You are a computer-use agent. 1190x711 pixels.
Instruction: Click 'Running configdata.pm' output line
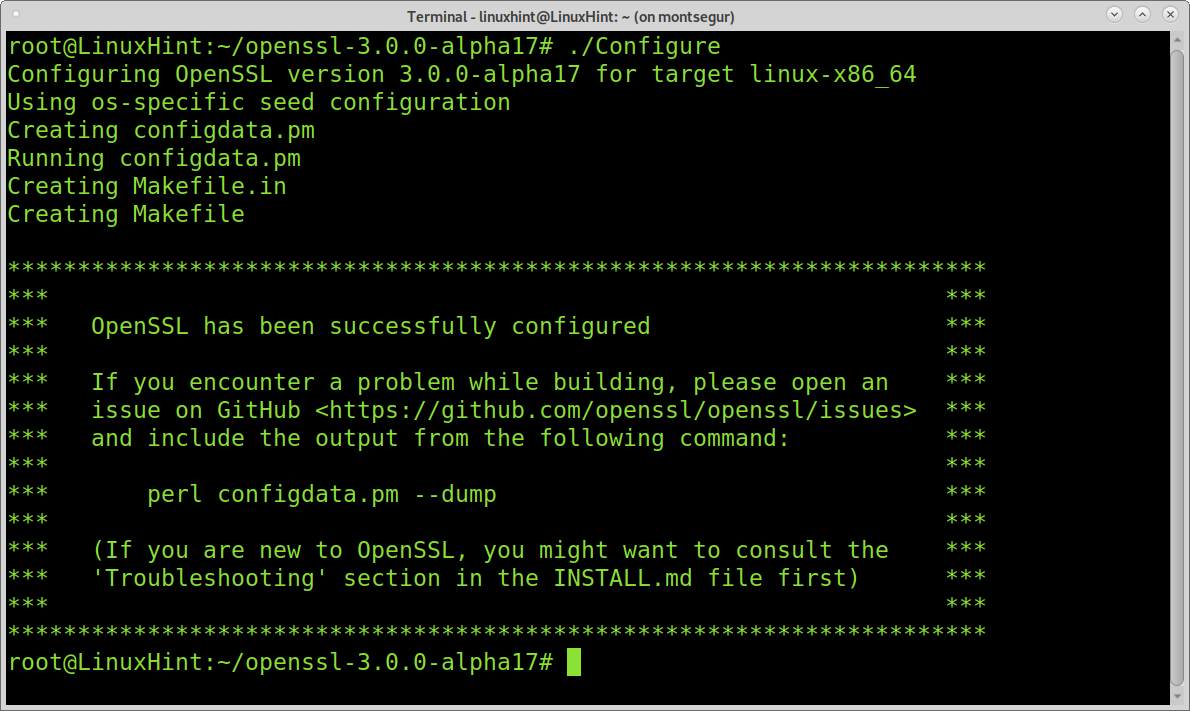[153, 157]
